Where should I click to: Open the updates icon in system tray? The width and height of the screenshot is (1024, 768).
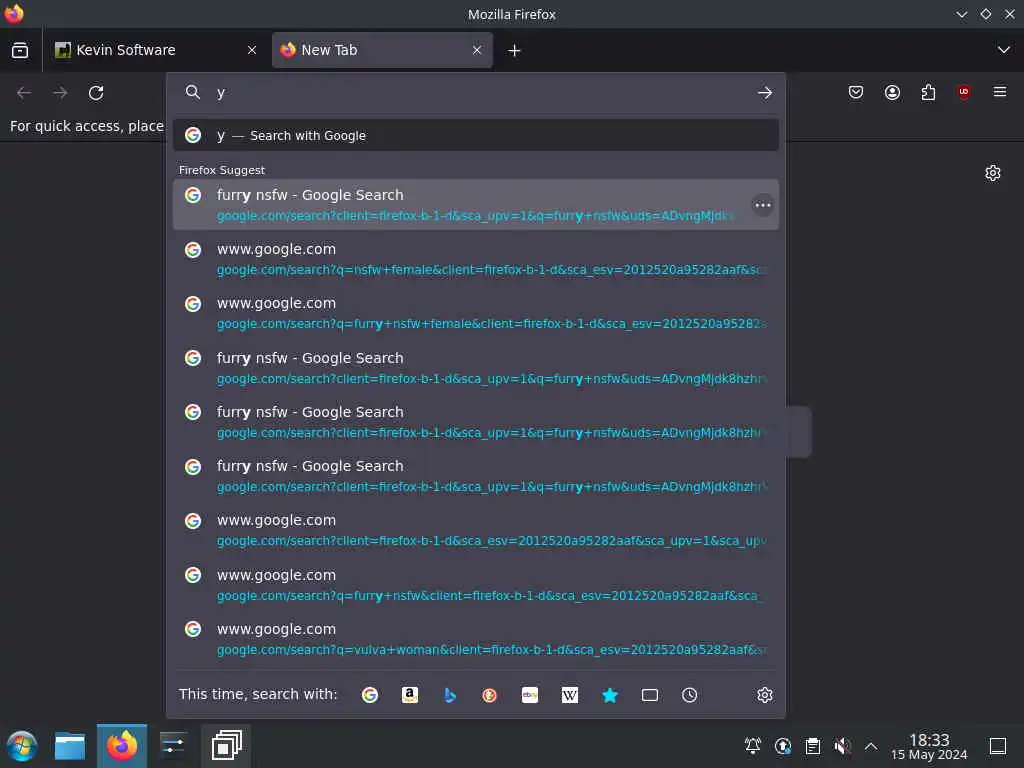click(x=782, y=746)
